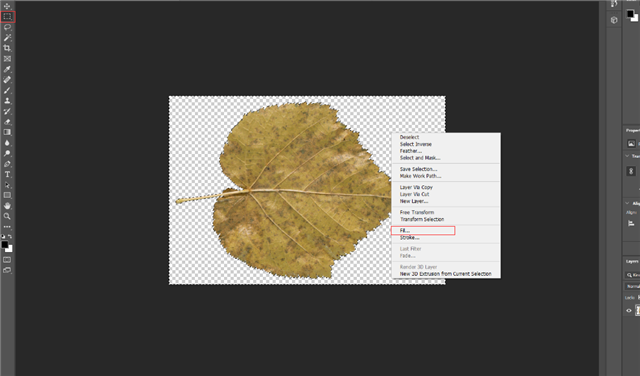Collapse the Transform section in Properties
Screen dimensions: 640x376
click(628, 156)
